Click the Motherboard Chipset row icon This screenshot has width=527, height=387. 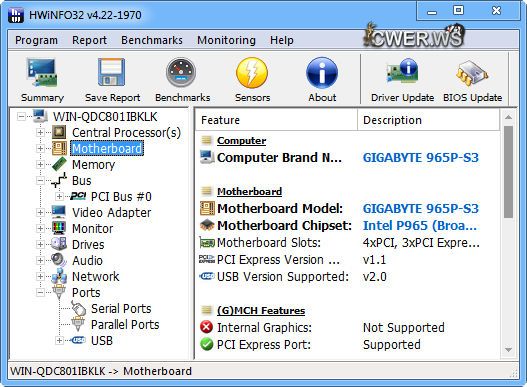click(x=207, y=225)
